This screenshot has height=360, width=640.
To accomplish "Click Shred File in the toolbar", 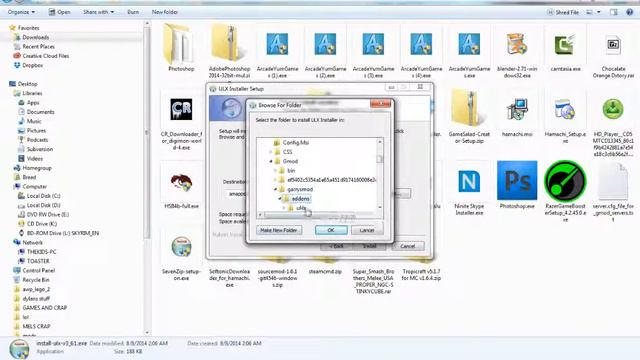I will 563,12.
